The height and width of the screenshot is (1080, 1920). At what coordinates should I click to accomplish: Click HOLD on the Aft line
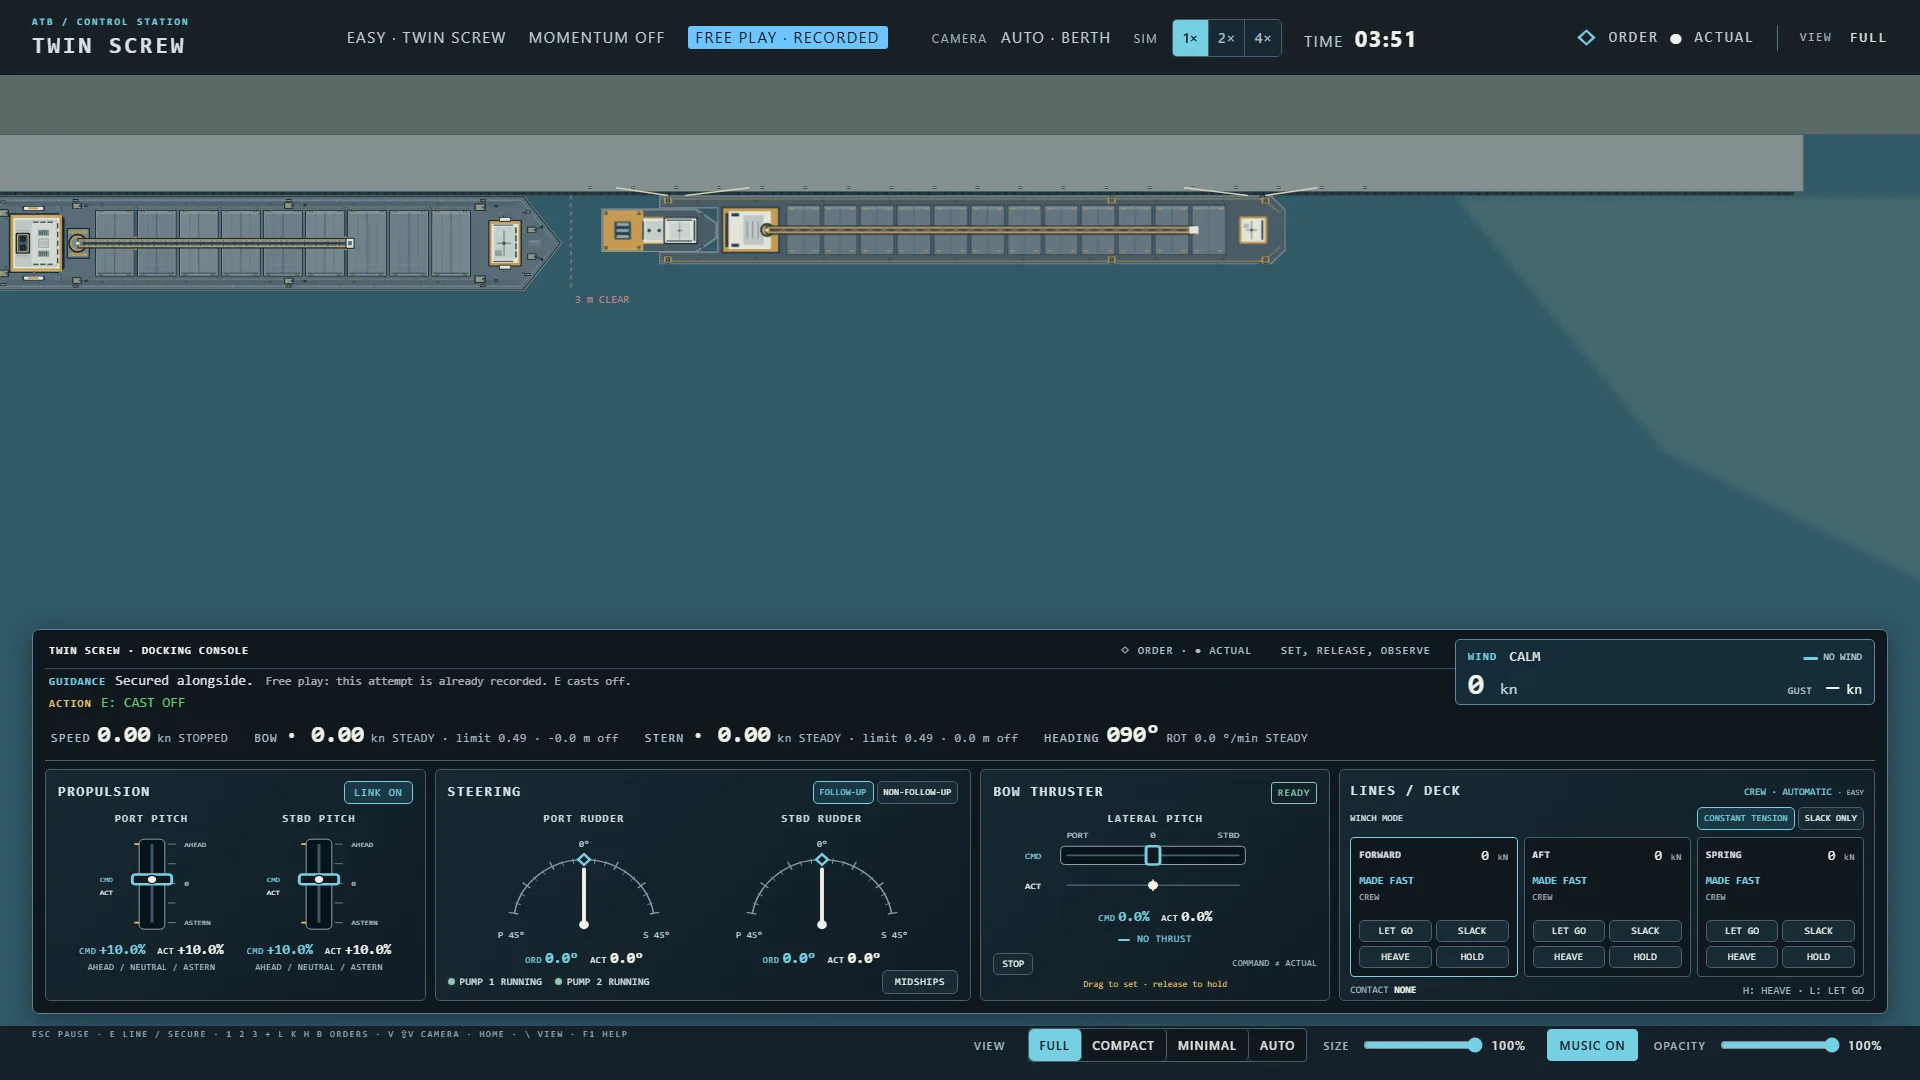pos(1645,957)
